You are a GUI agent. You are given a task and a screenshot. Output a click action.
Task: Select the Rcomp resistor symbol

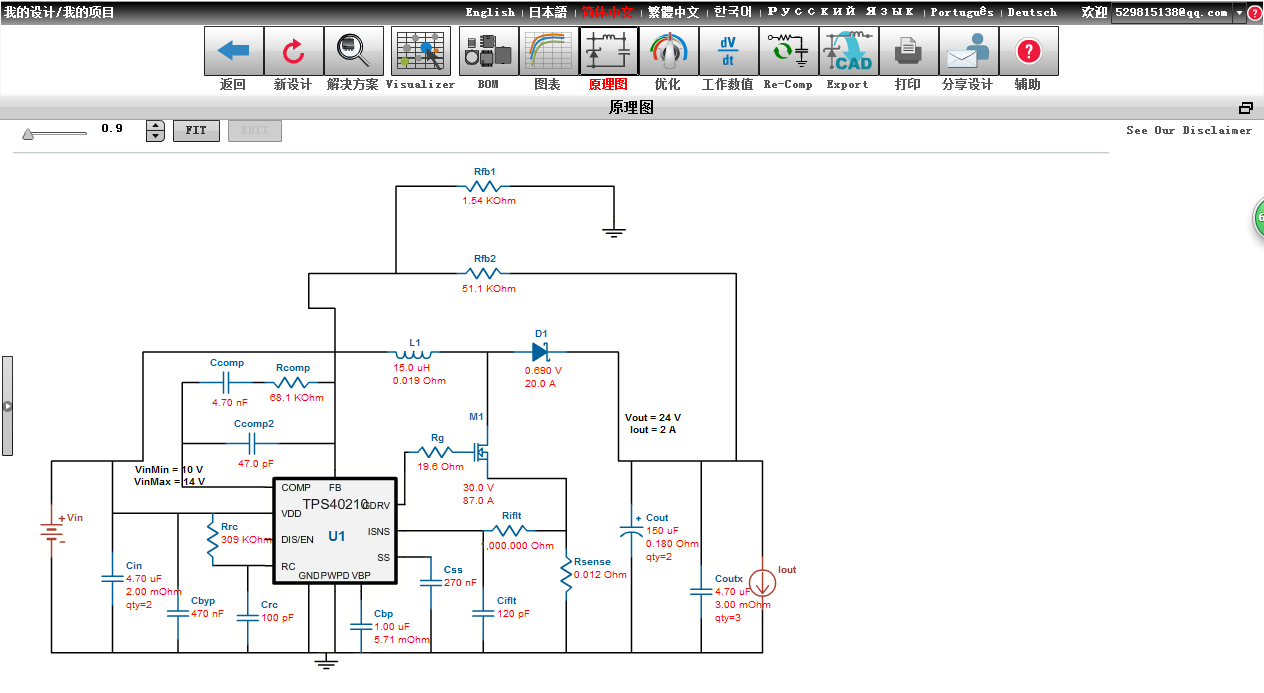(x=293, y=382)
